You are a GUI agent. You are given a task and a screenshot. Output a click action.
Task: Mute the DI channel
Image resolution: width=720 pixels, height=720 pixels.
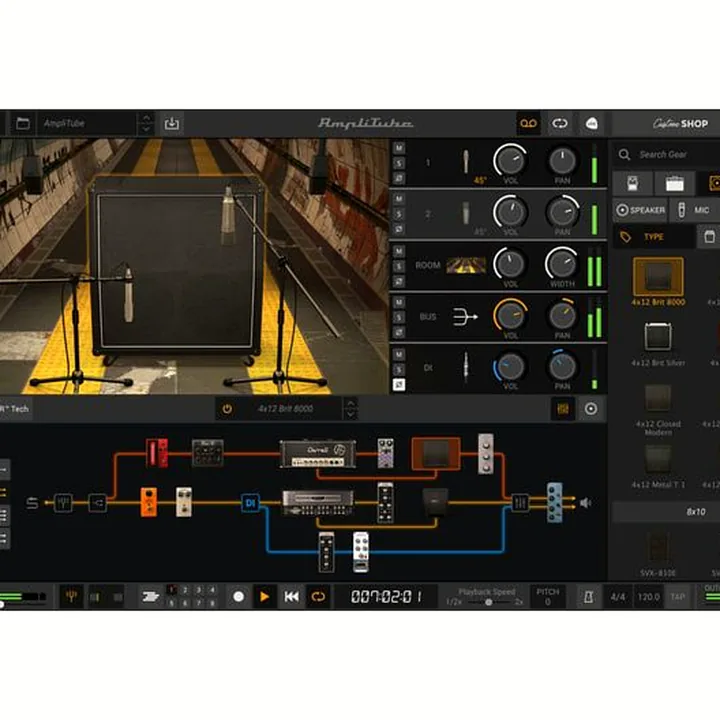point(399,354)
